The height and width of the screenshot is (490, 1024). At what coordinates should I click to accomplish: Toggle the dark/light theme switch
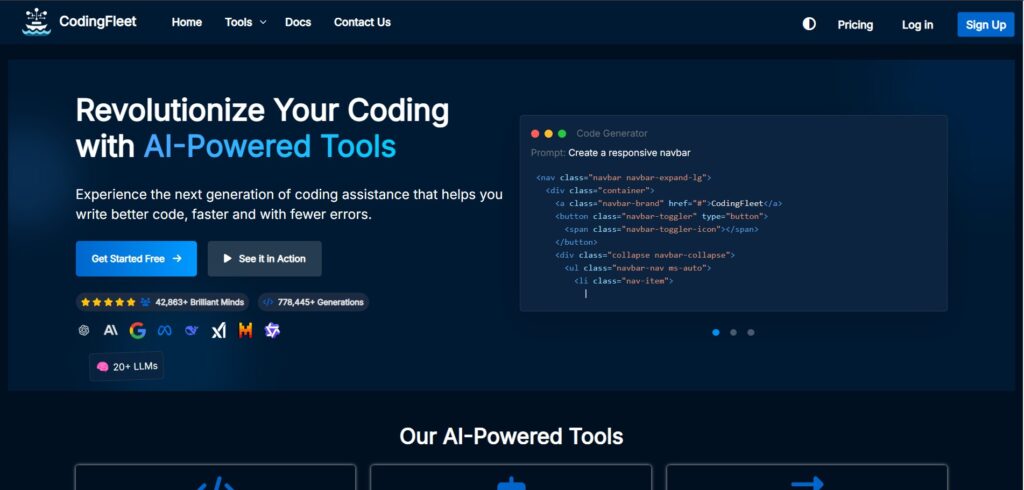[809, 24]
